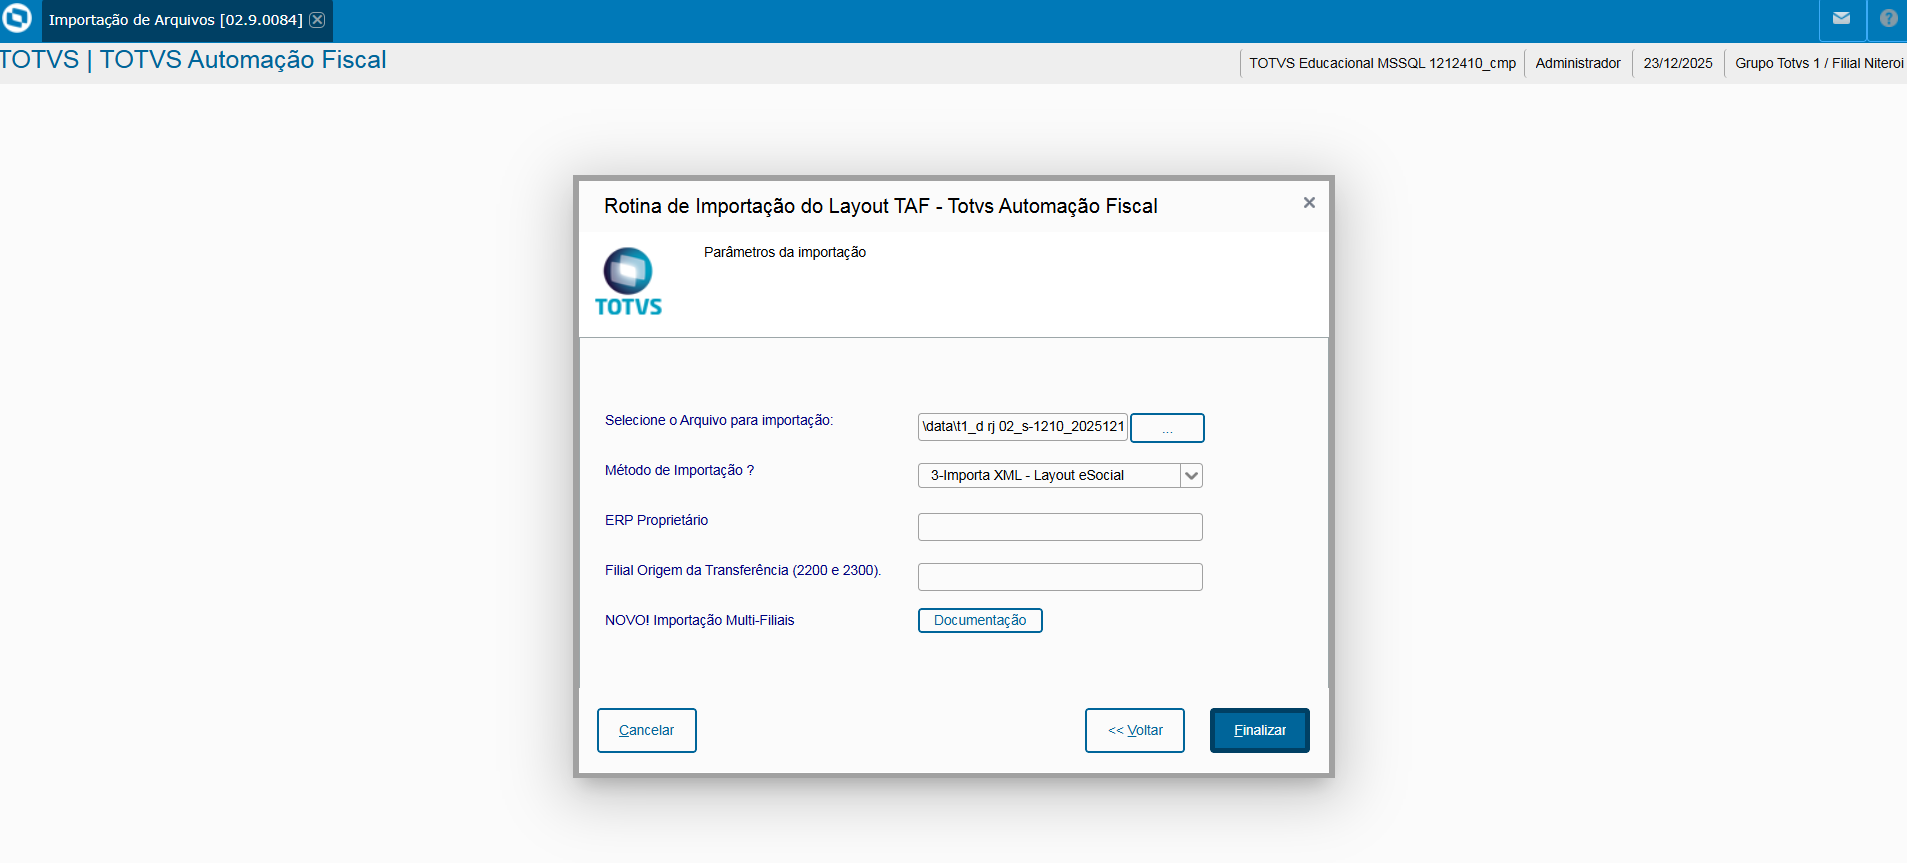Click the date 23/12/2025 in header

(1678, 63)
